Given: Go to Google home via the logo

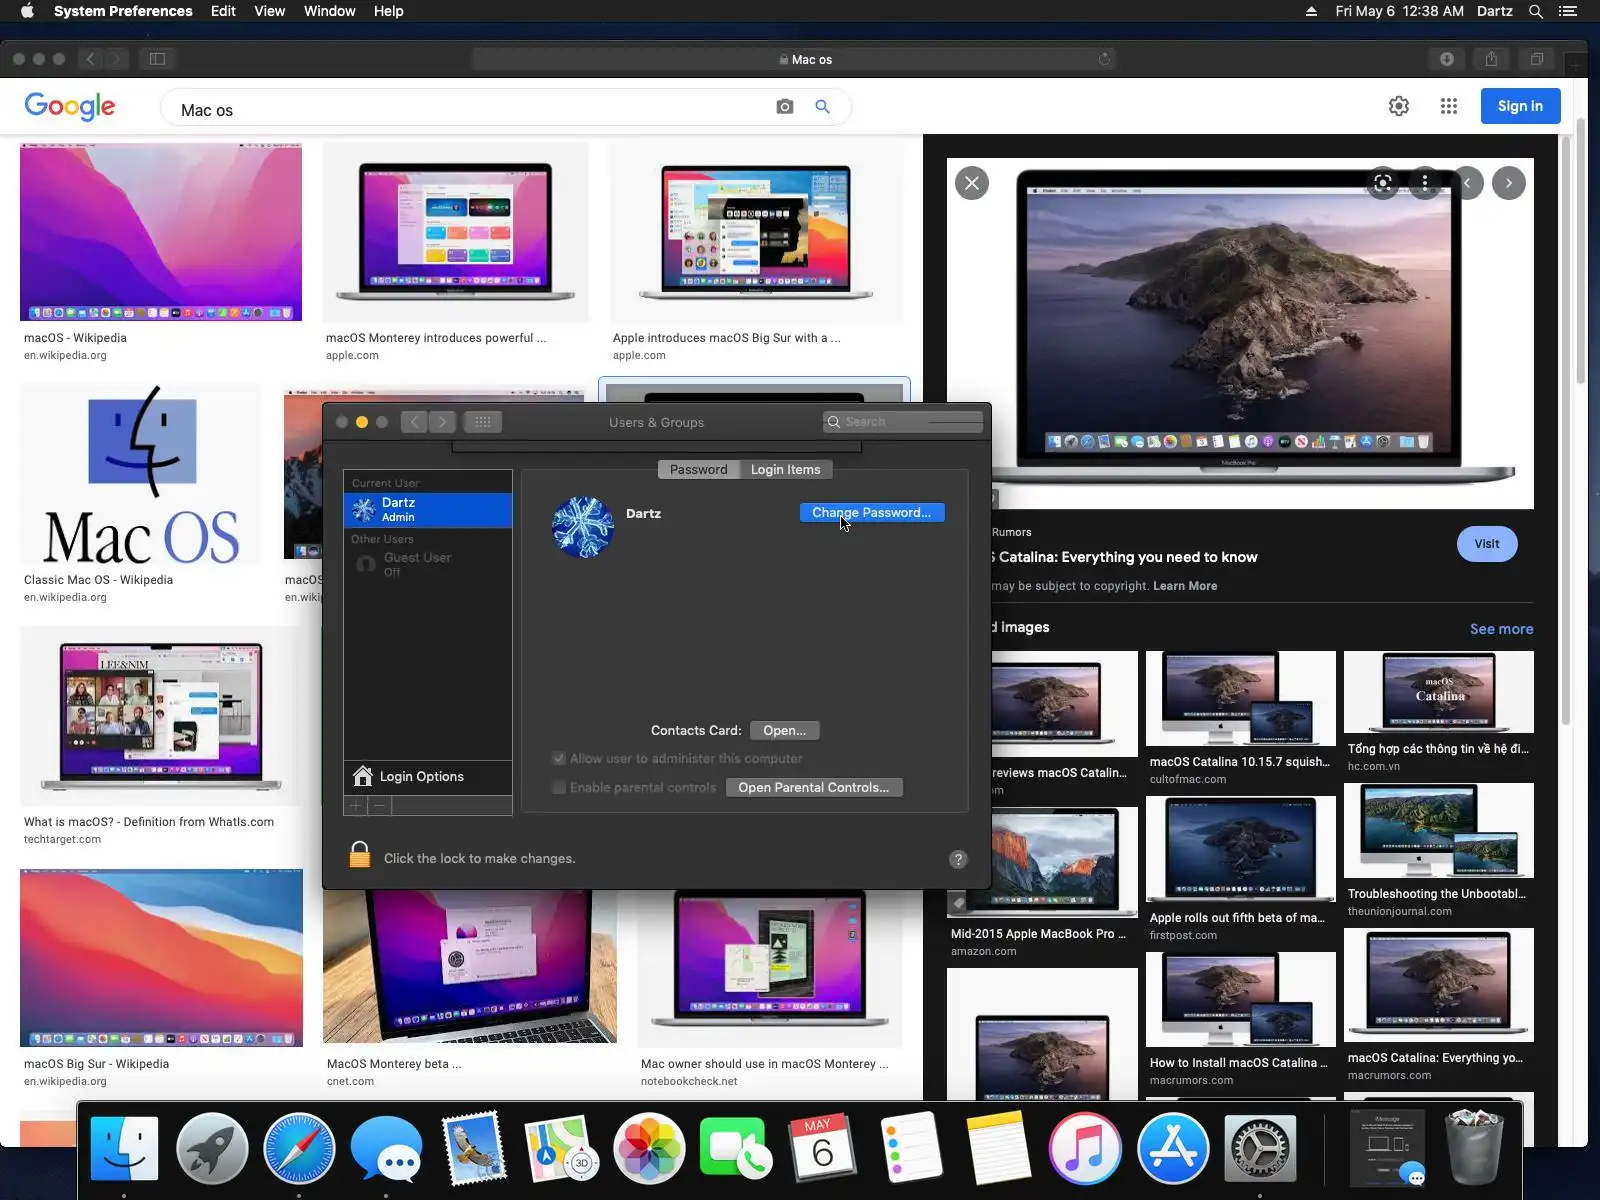Looking at the screenshot, I should tap(70, 106).
